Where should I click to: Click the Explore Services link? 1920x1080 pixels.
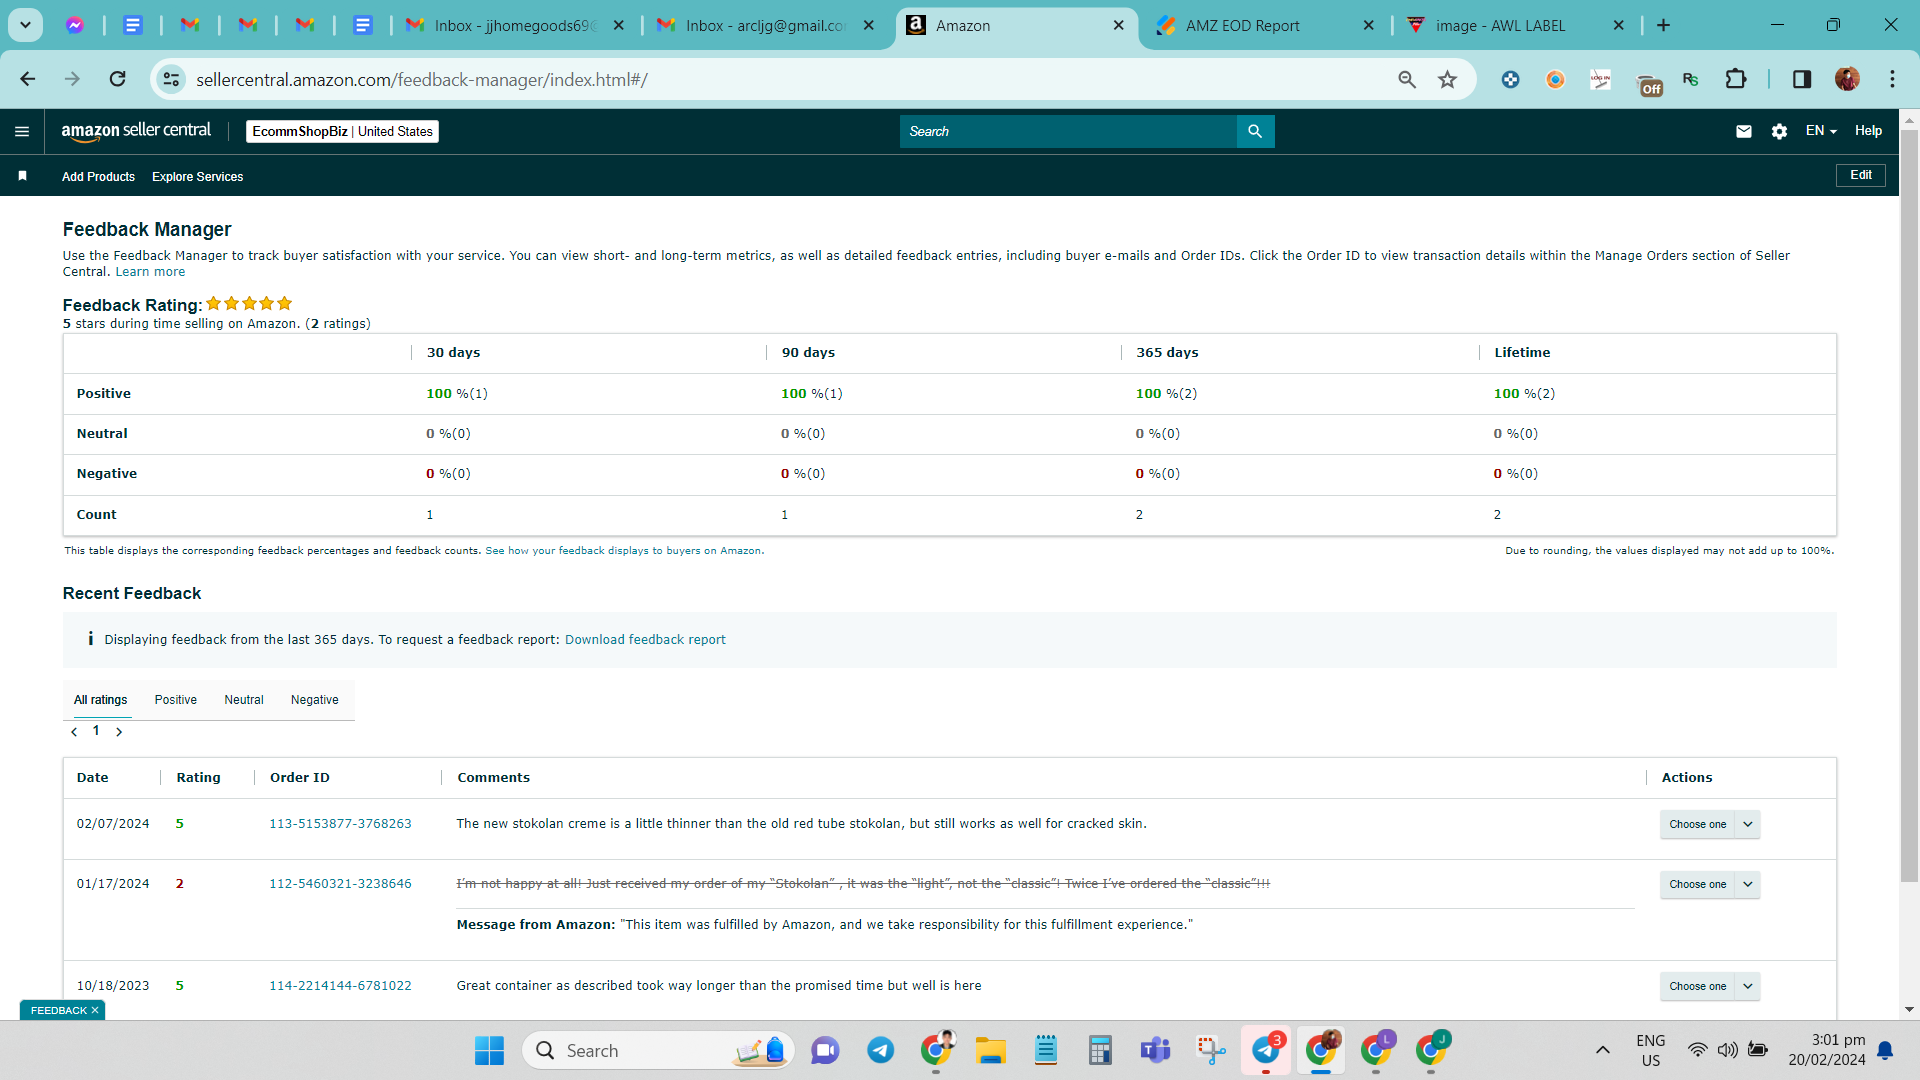(197, 176)
